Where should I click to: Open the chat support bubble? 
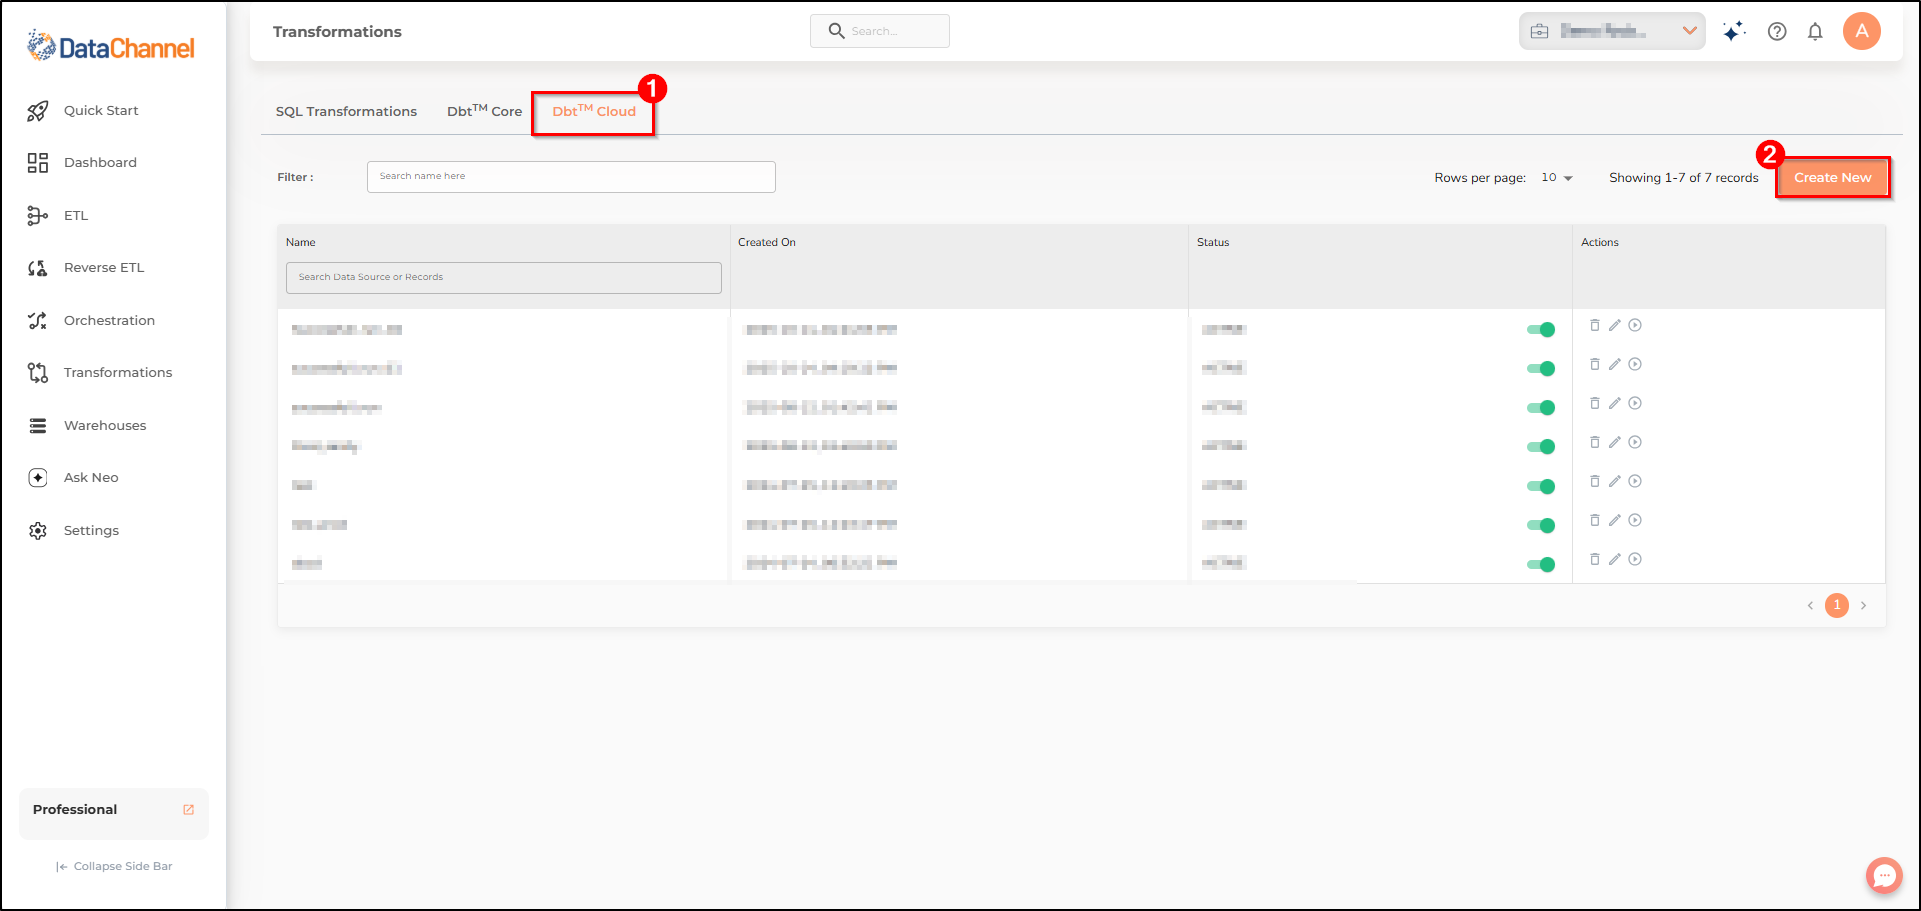[1884, 876]
